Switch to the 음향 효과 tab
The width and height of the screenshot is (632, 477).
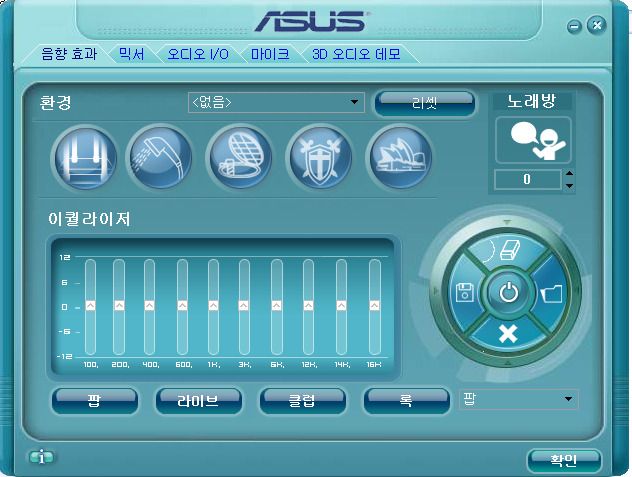[x=69, y=54]
